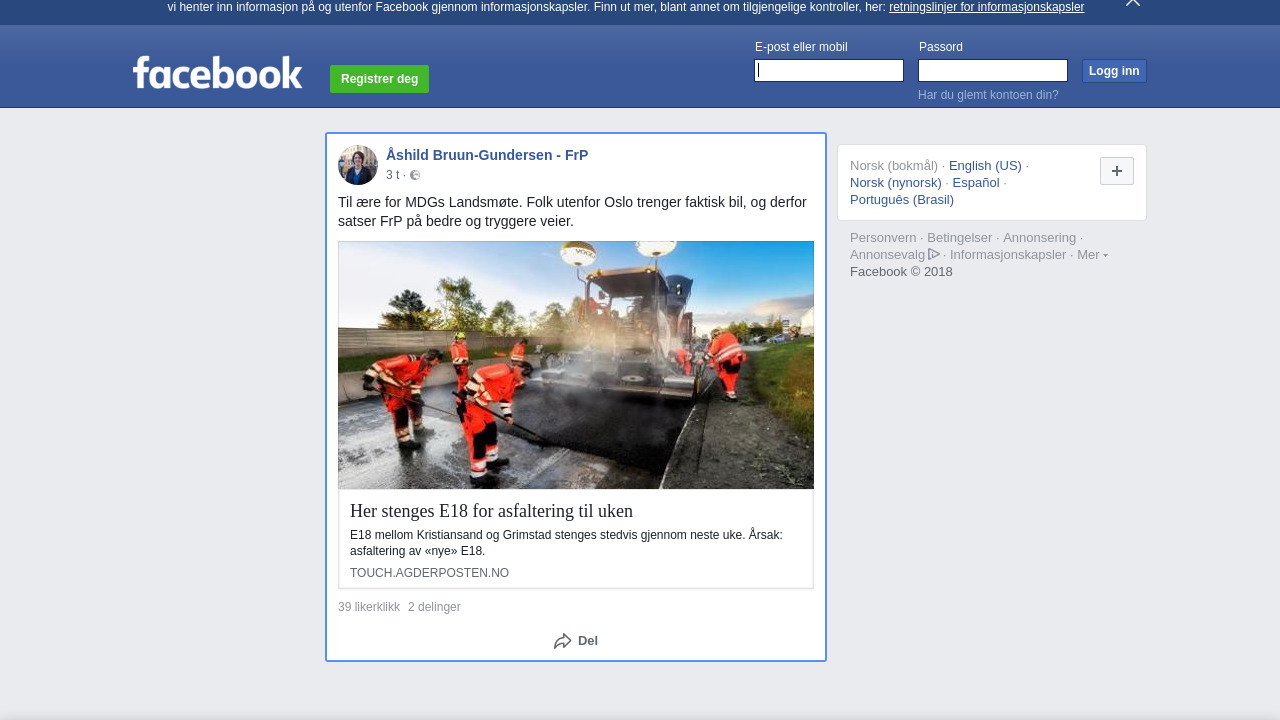Open Her stenges E18 article headline
The image size is (1280, 720).
tap(491, 511)
